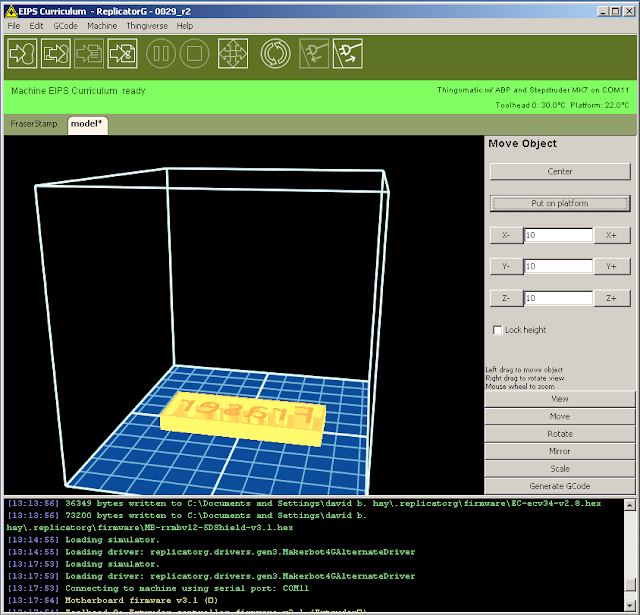Screen dimensions: 640x615
Task: Open the GCode menu
Action: (65, 26)
